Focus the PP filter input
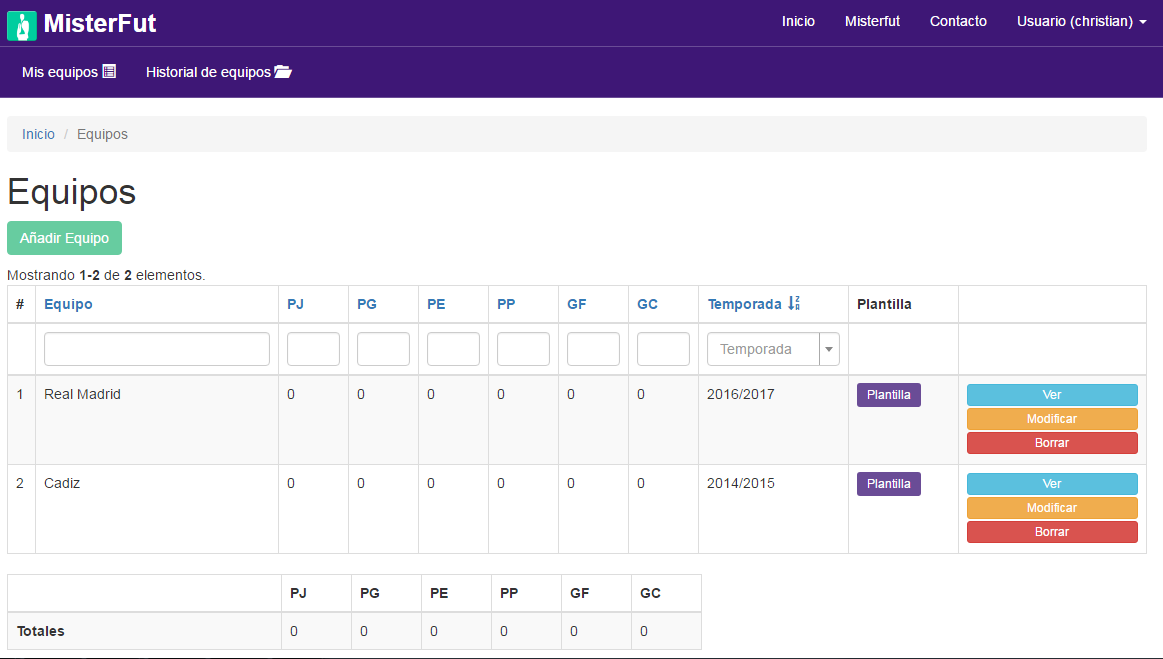This screenshot has height=659, width=1163. pos(523,349)
